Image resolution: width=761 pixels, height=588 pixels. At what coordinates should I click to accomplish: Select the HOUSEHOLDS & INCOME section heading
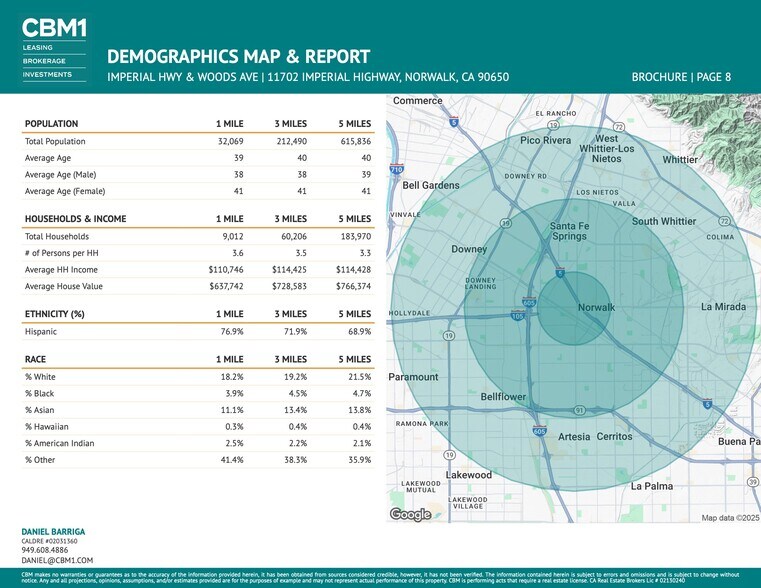[75, 218]
